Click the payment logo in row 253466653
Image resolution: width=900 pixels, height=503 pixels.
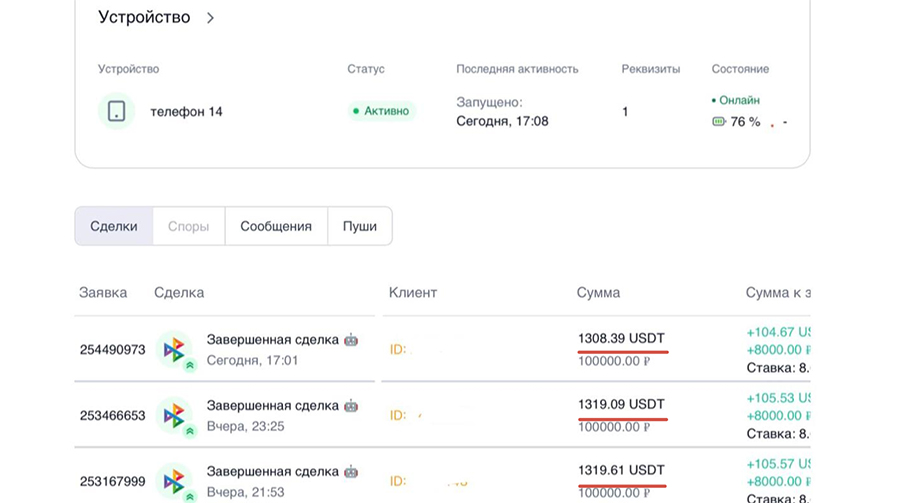coord(174,415)
